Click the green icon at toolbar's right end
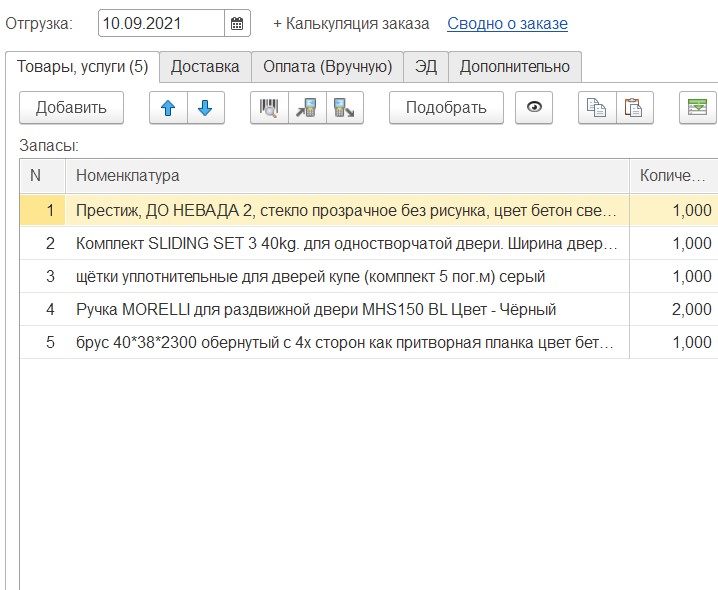 (697, 108)
